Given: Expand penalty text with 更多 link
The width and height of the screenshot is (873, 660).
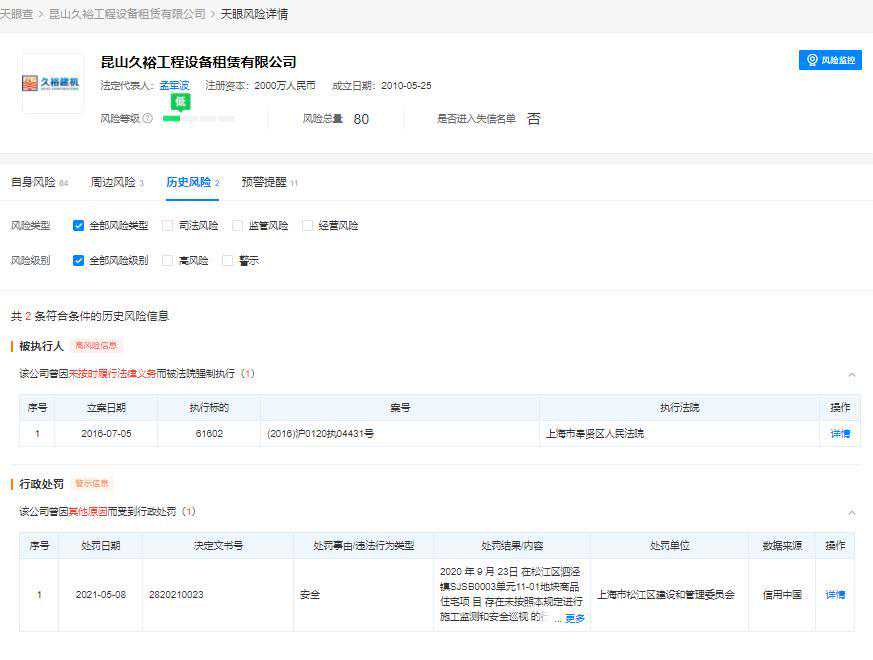Looking at the screenshot, I should coord(575,619).
